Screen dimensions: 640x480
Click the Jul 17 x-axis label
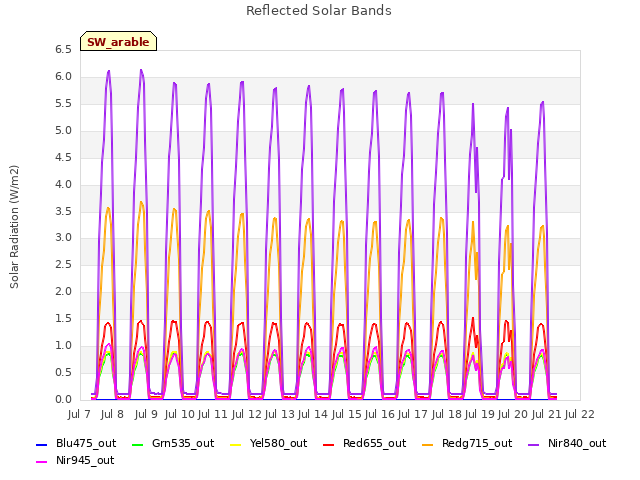click(413, 414)
